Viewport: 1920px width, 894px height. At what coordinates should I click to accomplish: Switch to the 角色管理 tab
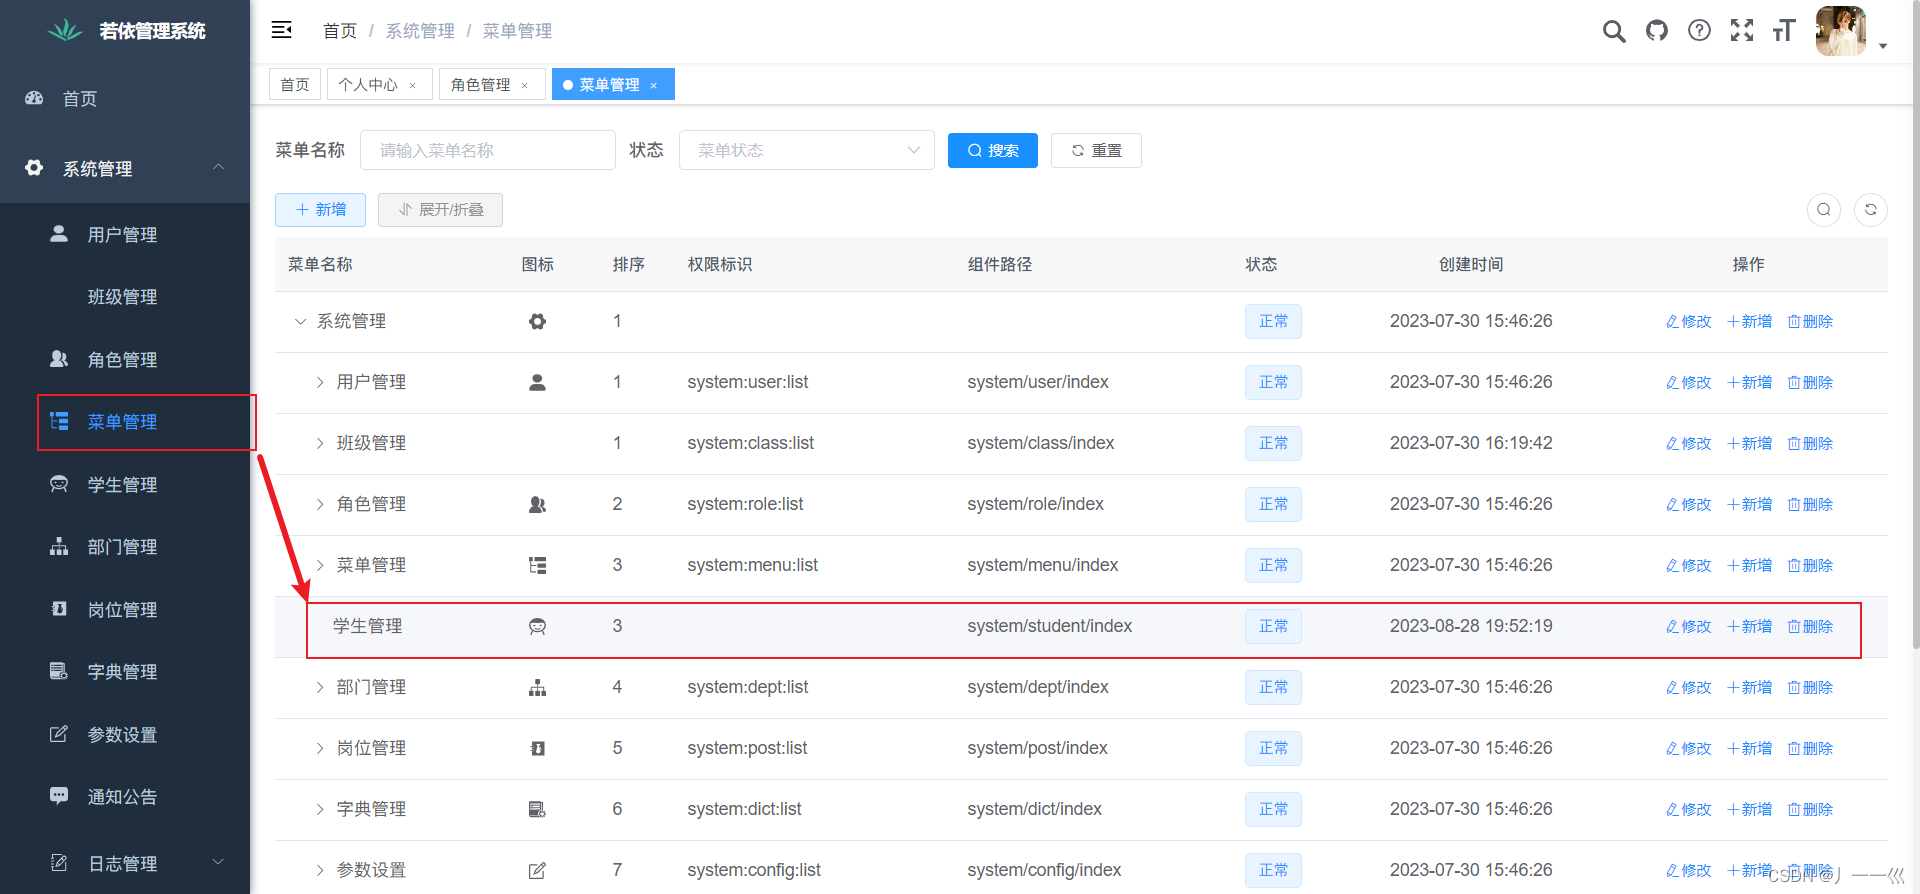pos(480,85)
